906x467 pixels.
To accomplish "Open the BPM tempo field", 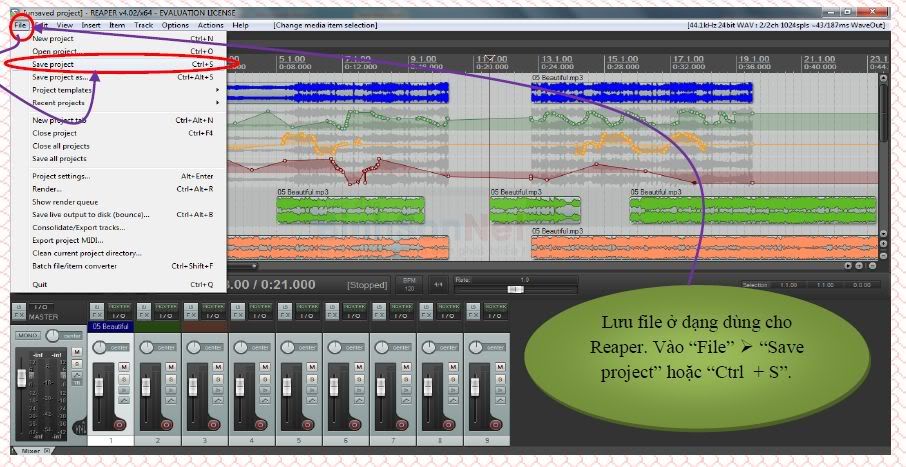I will (408, 284).
